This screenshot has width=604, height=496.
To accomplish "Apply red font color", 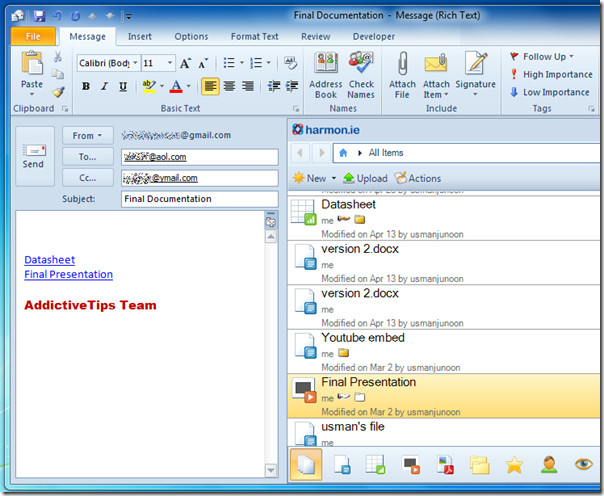I will tap(176, 86).
